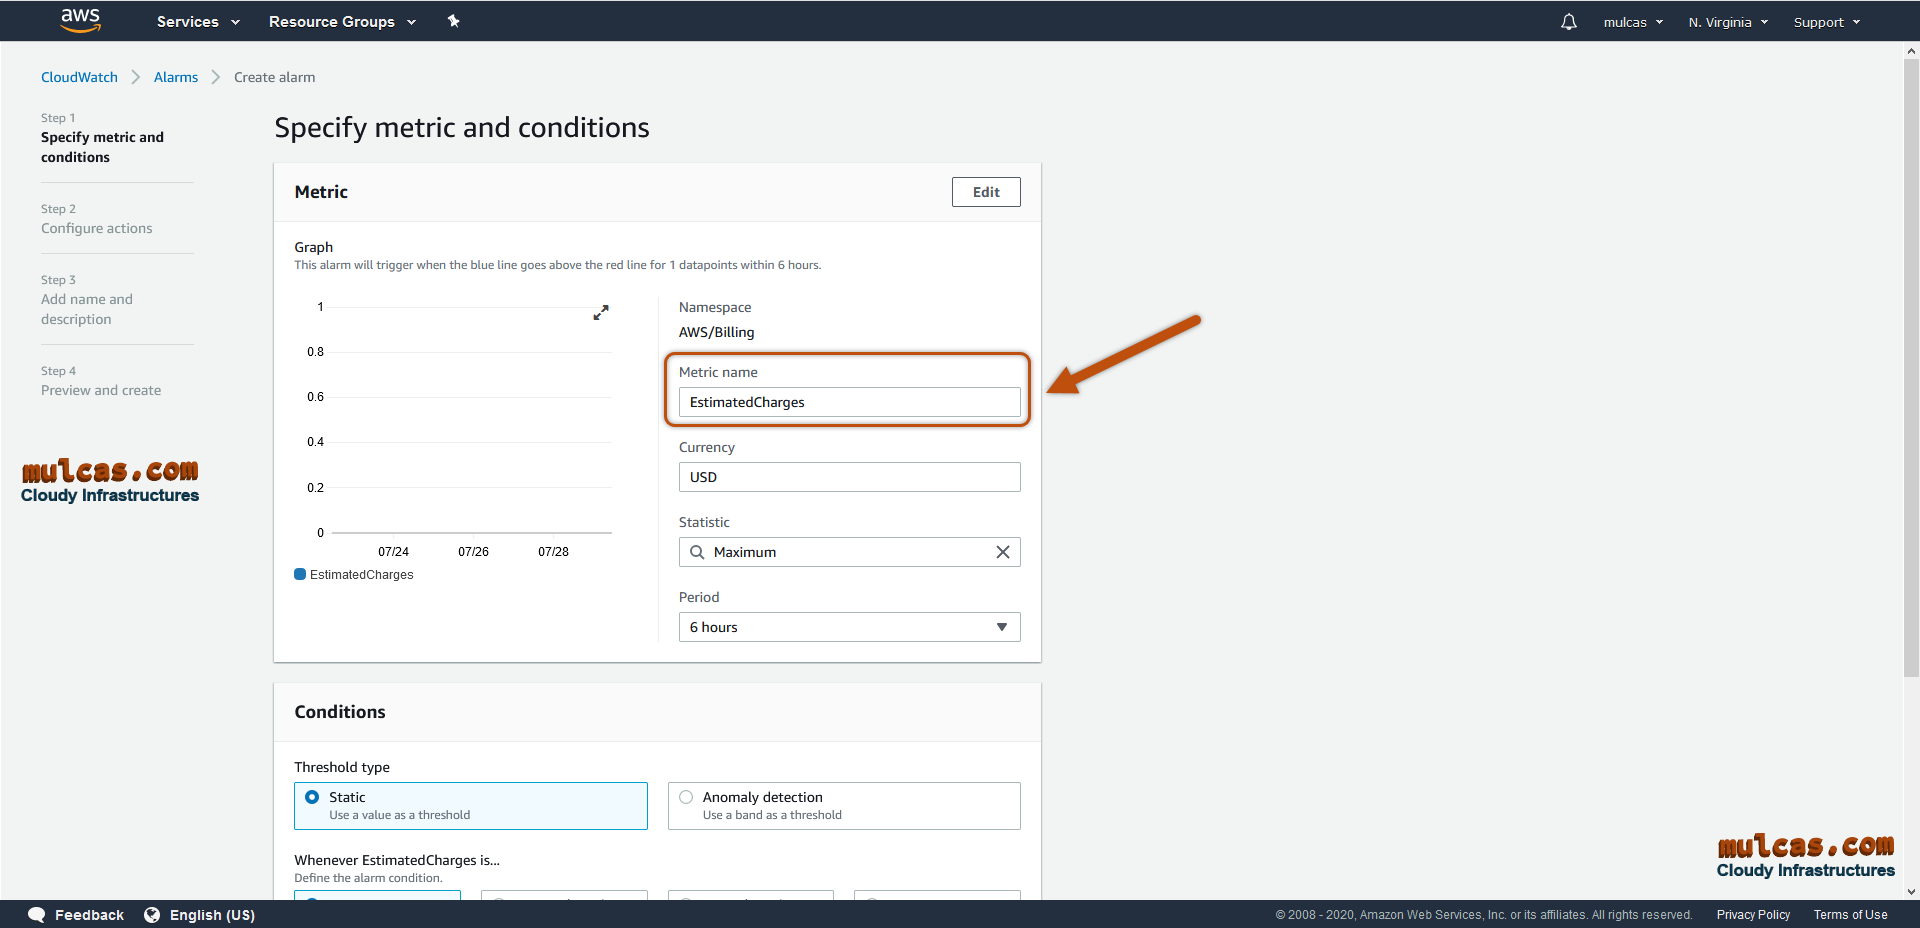Click the AWS logo home icon
Screen dimensions: 1920x928
click(80, 20)
